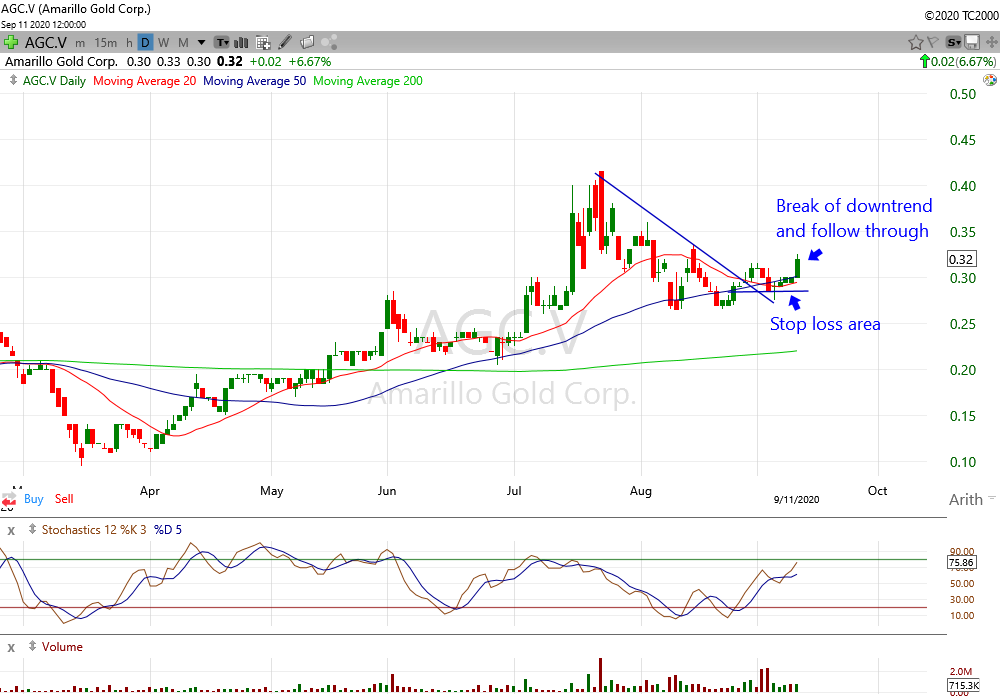Click the 9/11/2020 date marker on axis
Screen dimensions: 1000x700
point(797,500)
